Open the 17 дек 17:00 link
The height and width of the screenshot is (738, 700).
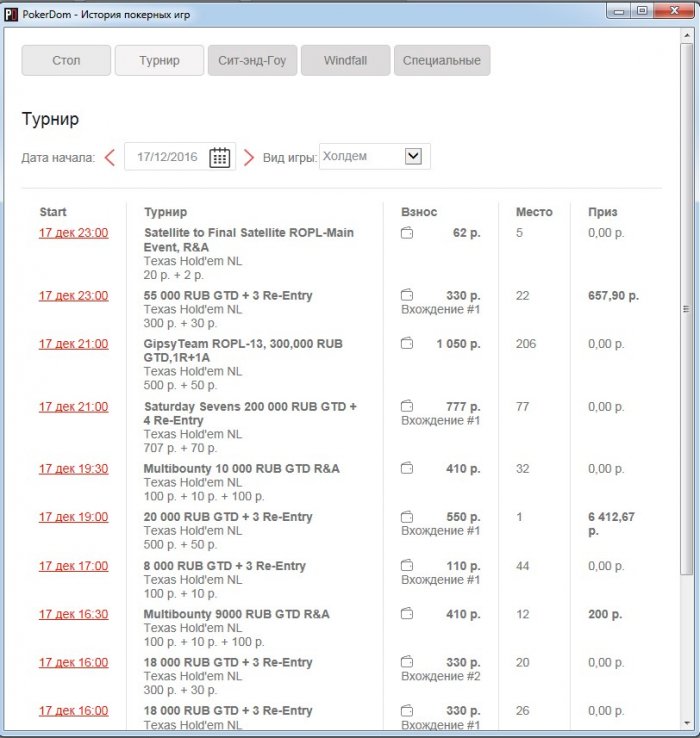point(73,566)
